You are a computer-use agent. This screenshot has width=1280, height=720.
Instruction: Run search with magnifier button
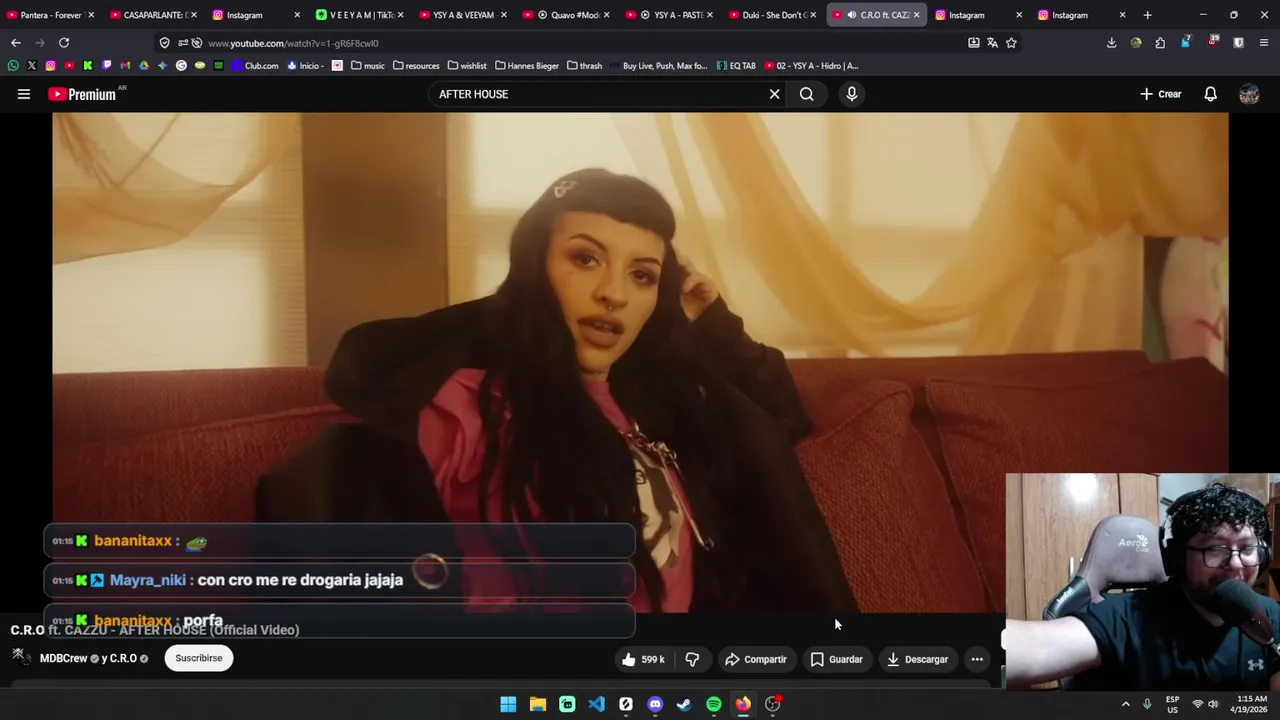point(807,94)
